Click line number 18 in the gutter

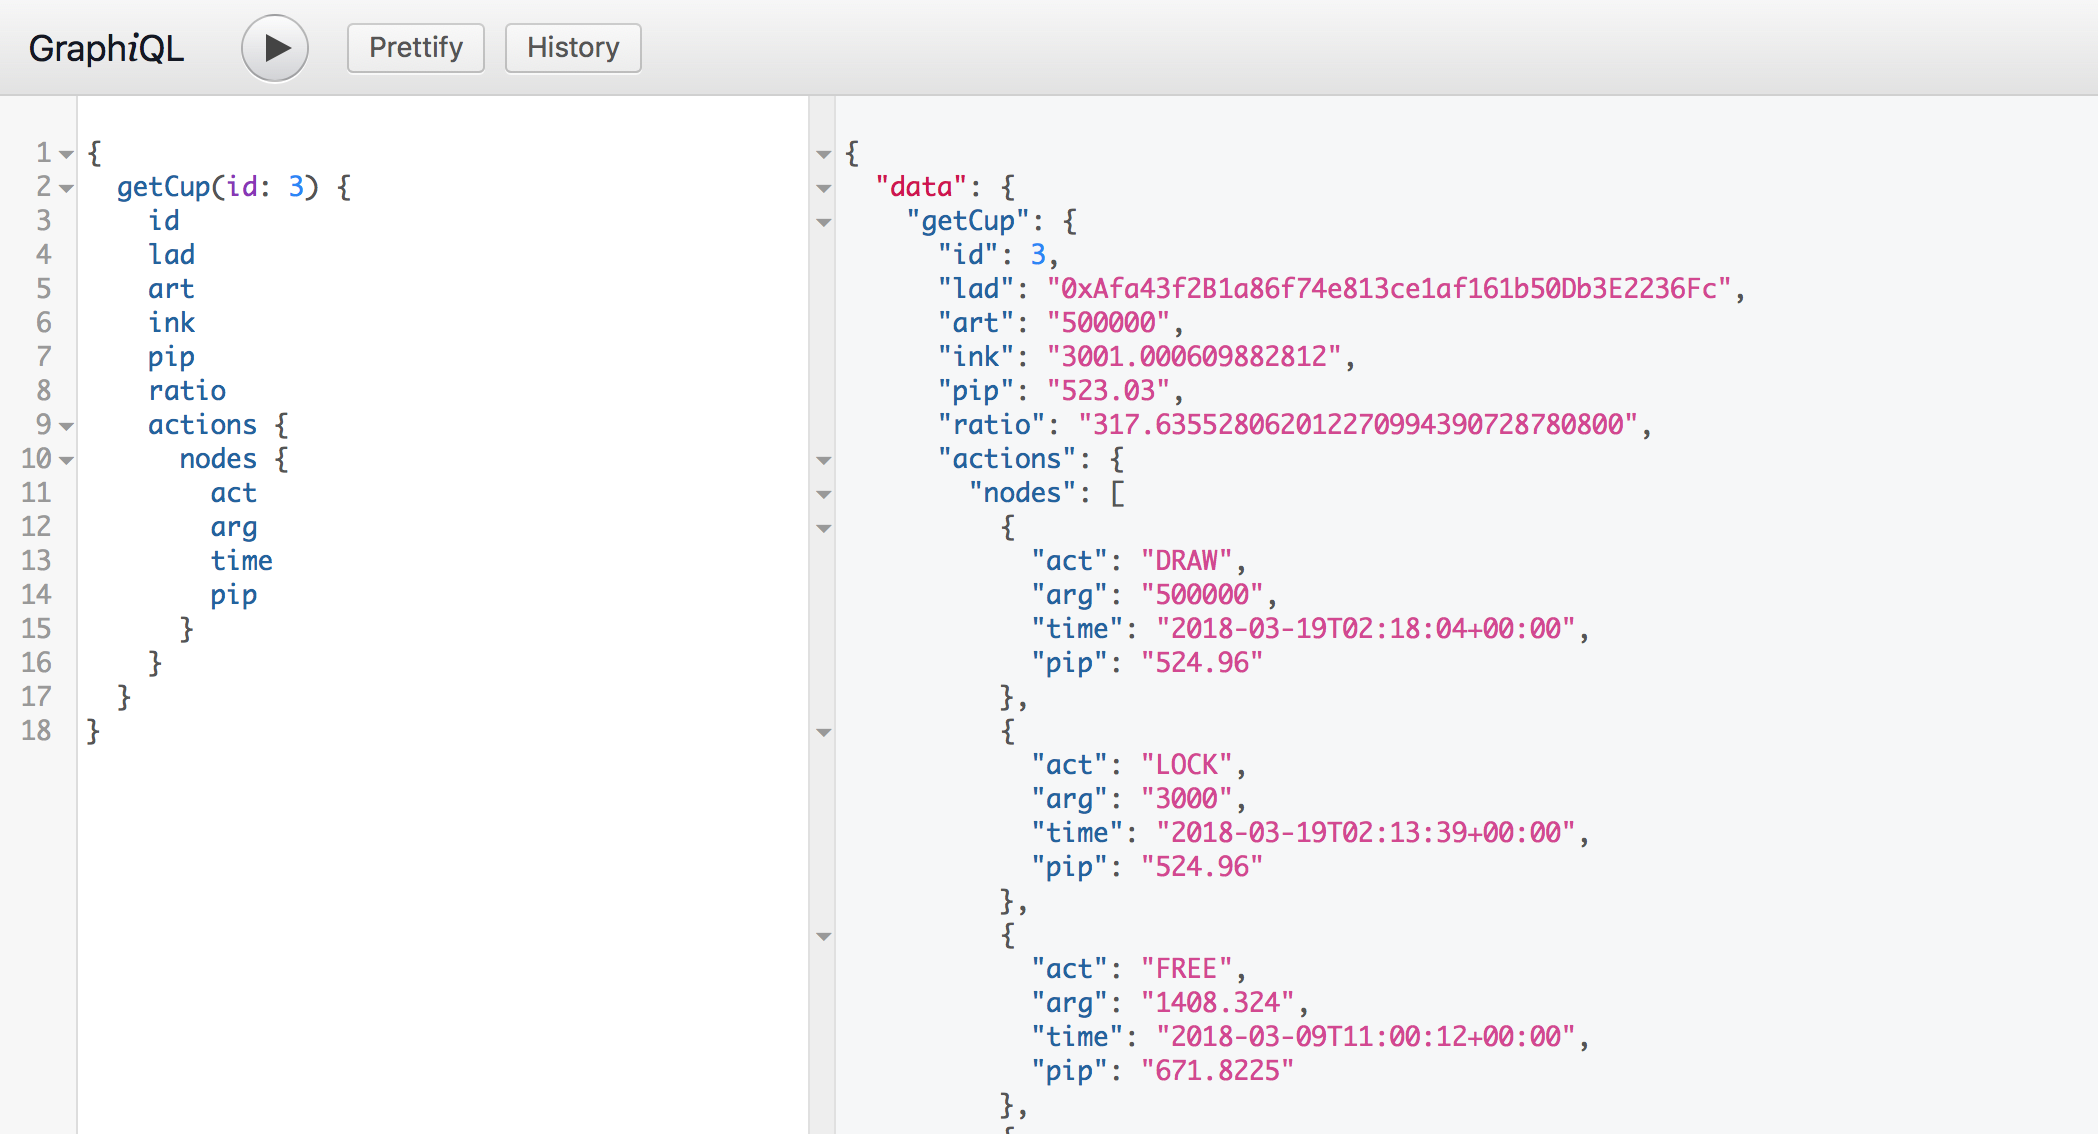[36, 731]
